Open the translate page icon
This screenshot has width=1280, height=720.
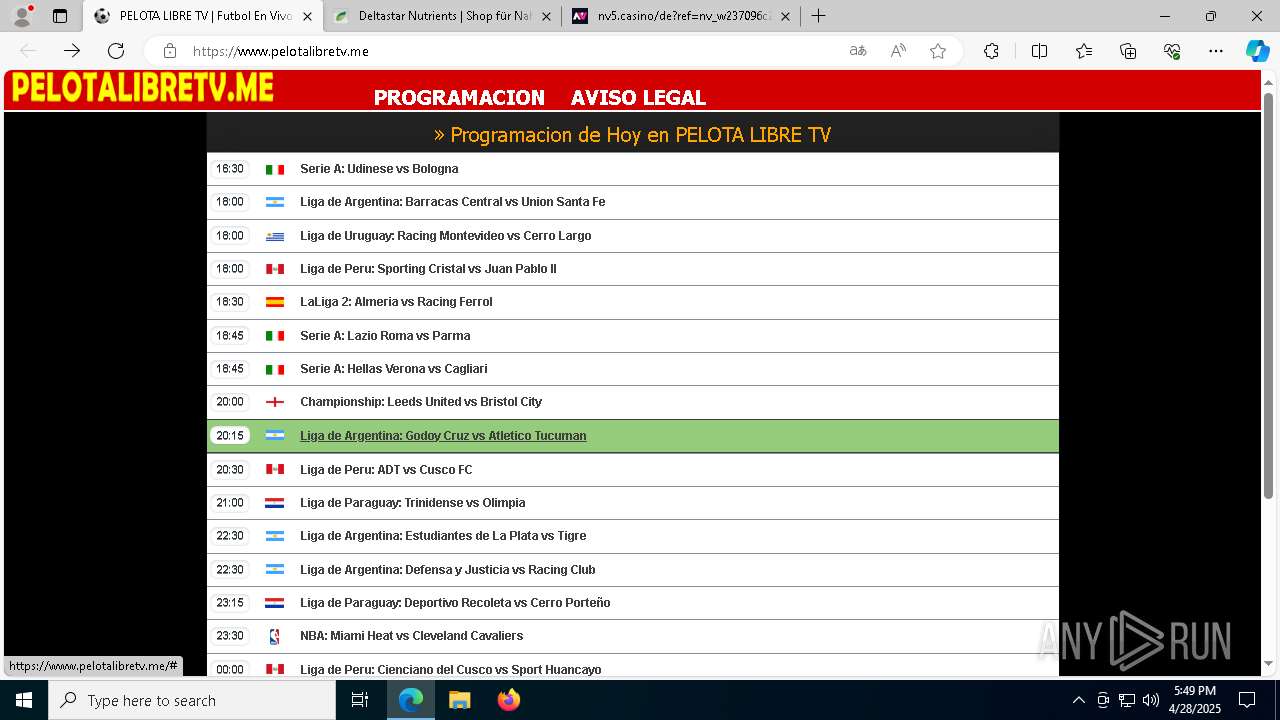point(858,51)
